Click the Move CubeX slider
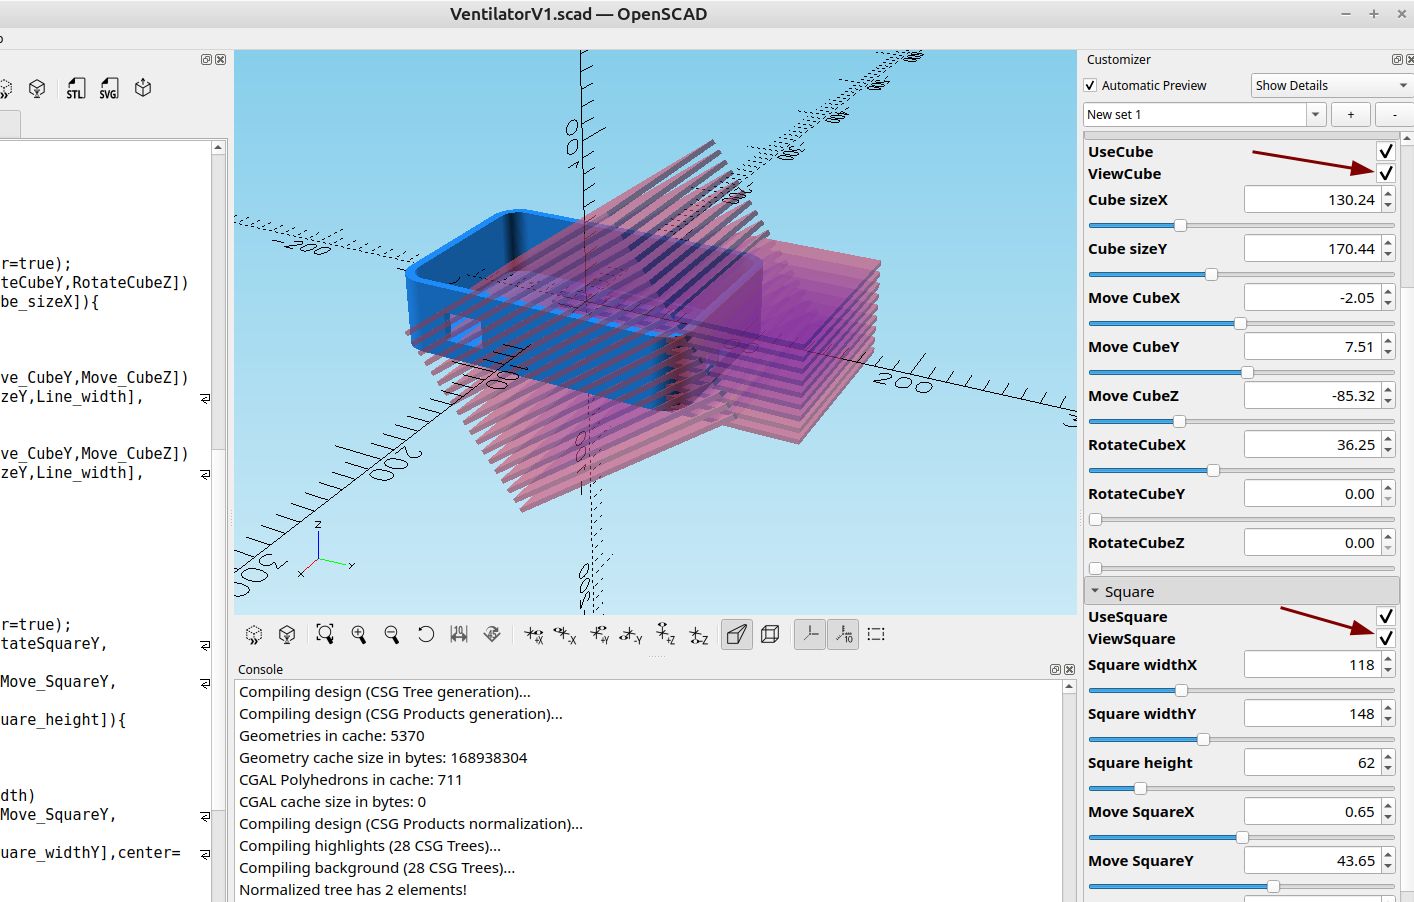The height and width of the screenshot is (902, 1414). 1241,323
